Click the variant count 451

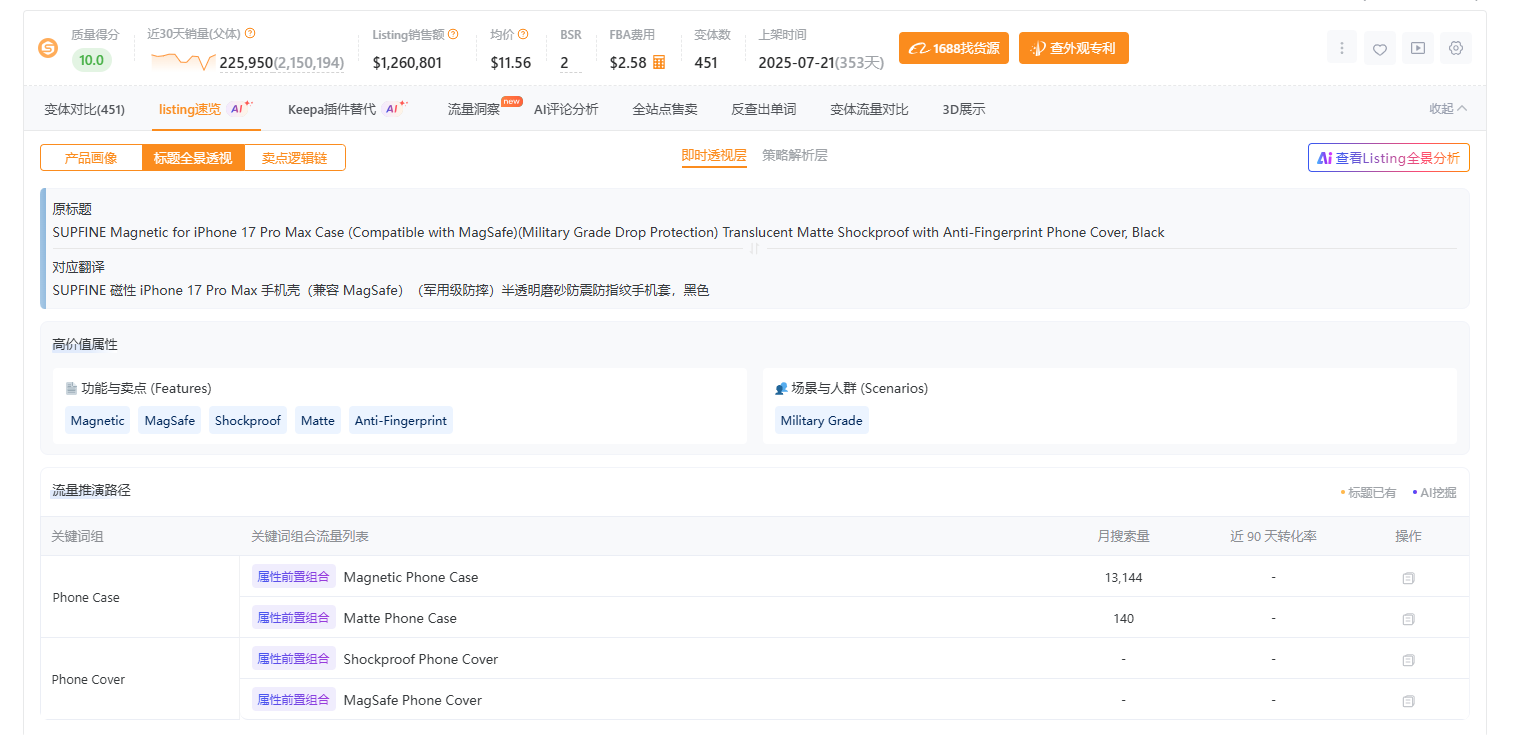coord(706,63)
